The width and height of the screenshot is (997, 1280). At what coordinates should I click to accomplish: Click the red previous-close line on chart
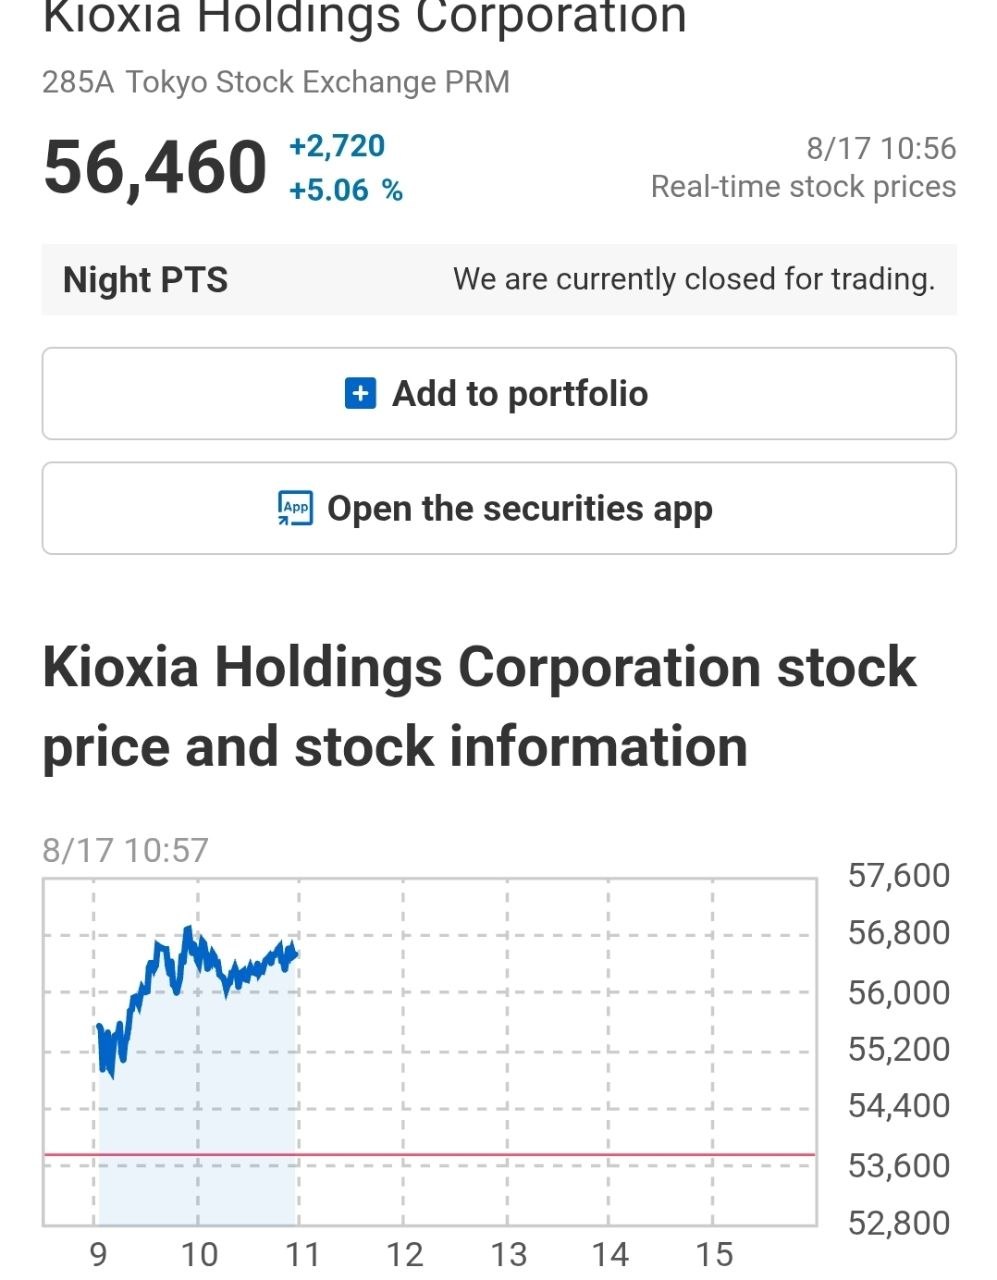coord(430,1155)
